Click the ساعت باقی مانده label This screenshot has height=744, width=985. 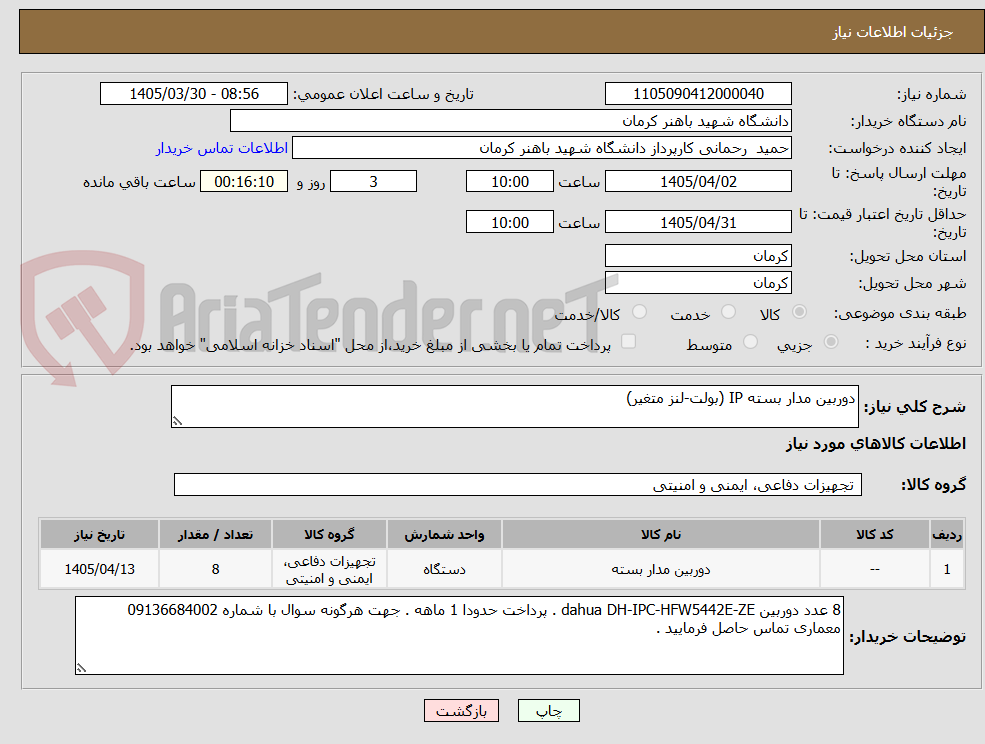pos(139,182)
